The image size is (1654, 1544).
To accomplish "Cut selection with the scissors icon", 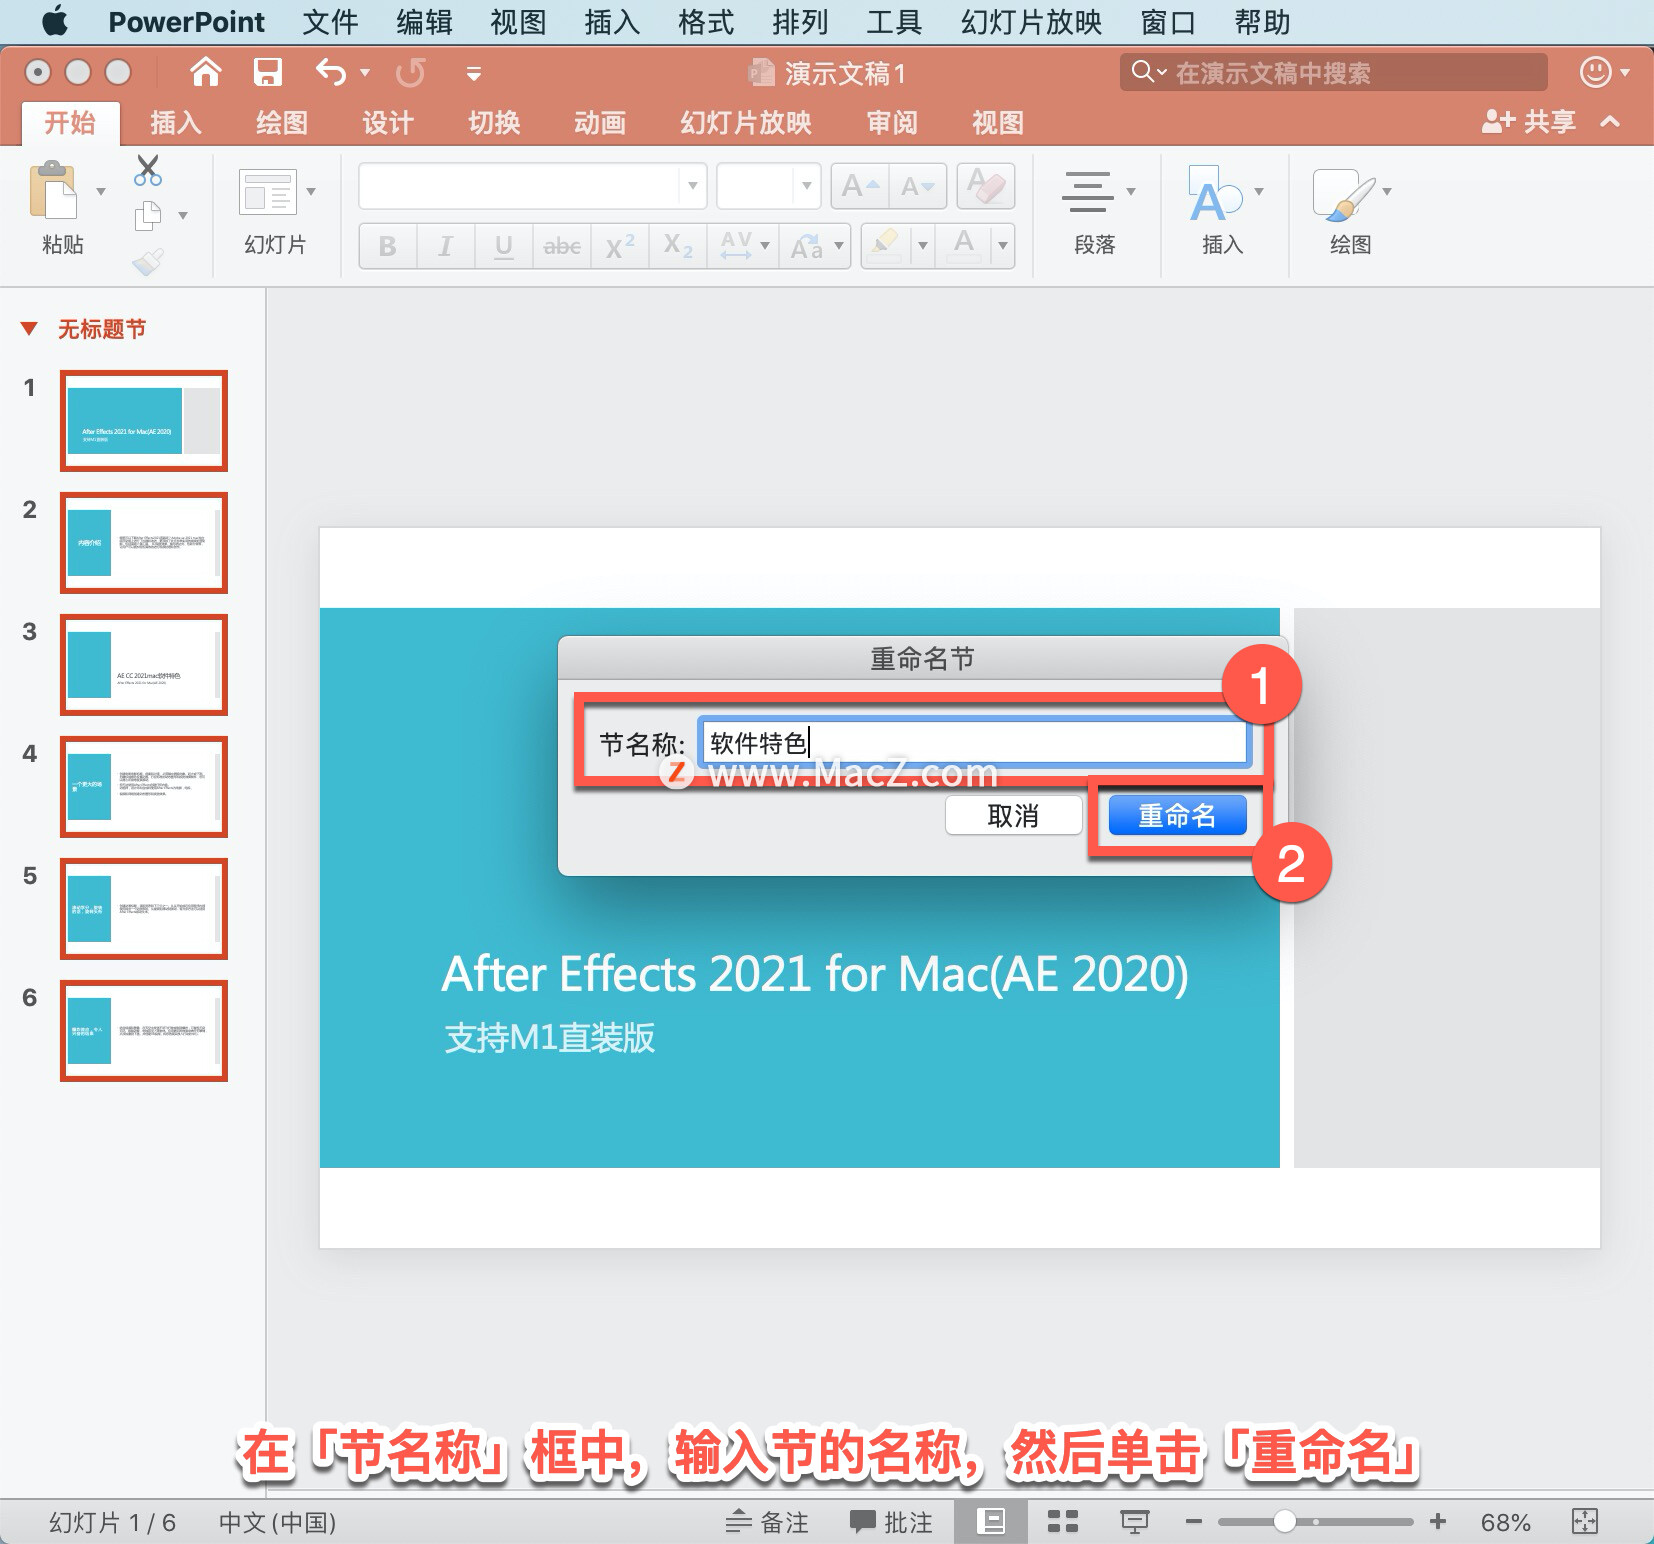I will point(148,171).
